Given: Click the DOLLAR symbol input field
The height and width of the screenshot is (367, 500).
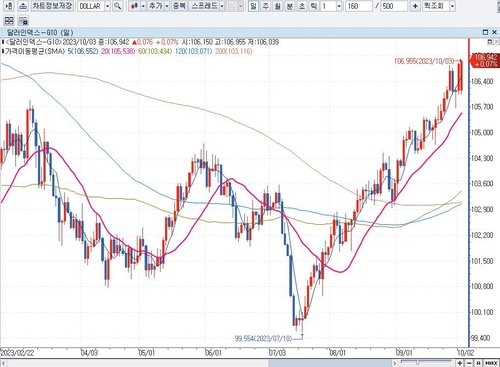Looking at the screenshot, I should pos(91,6).
